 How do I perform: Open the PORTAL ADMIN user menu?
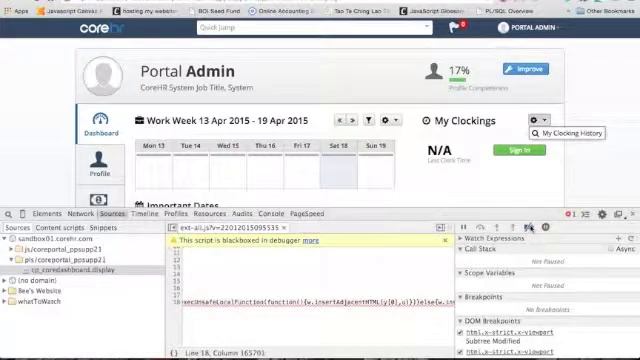528,27
